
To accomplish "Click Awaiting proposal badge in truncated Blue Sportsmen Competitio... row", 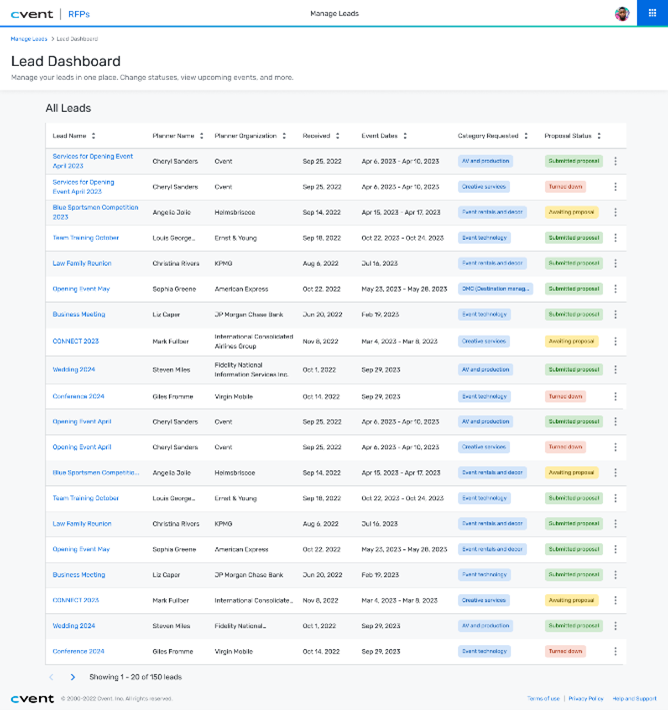I will coord(572,473).
